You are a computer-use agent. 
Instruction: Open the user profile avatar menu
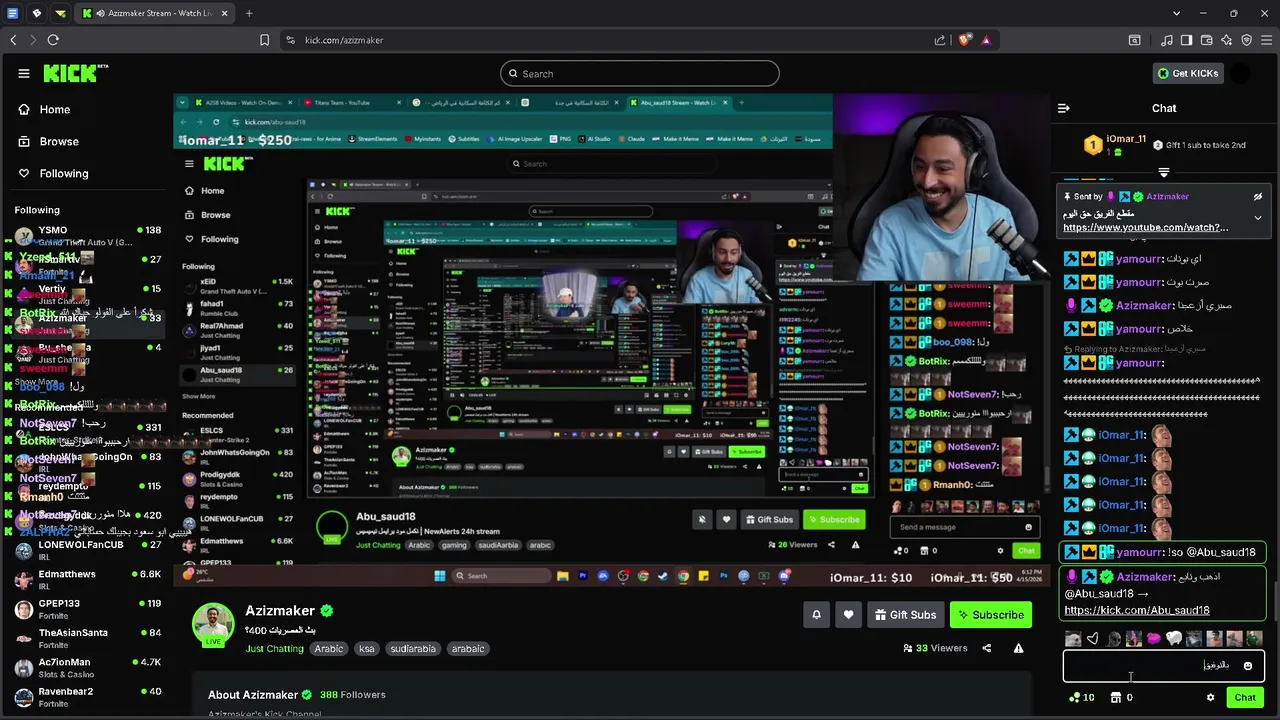click(x=1240, y=73)
